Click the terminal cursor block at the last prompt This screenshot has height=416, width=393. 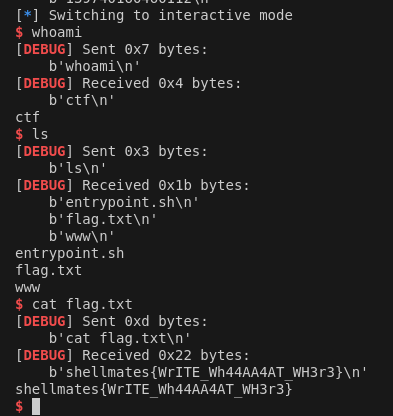pyautogui.click(x=36, y=406)
